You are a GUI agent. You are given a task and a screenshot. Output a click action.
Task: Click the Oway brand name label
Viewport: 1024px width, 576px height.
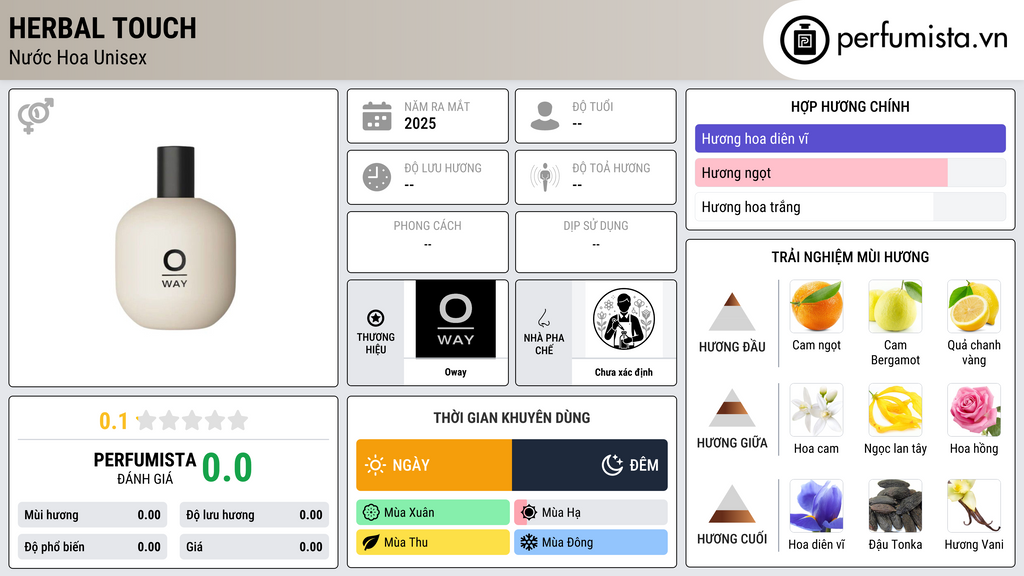[x=456, y=372]
